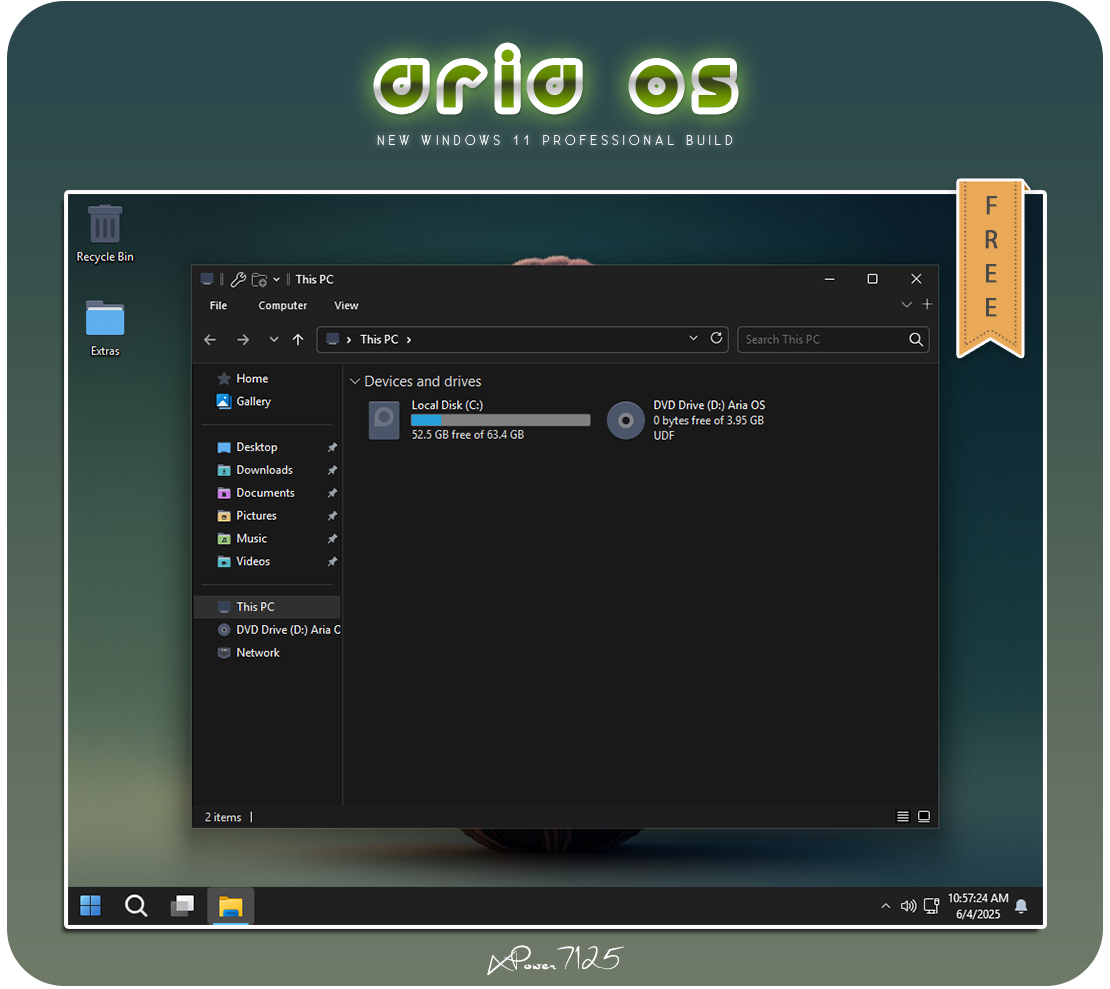Open the Extras folder on desktop
The image size is (1110, 989).
105,328
